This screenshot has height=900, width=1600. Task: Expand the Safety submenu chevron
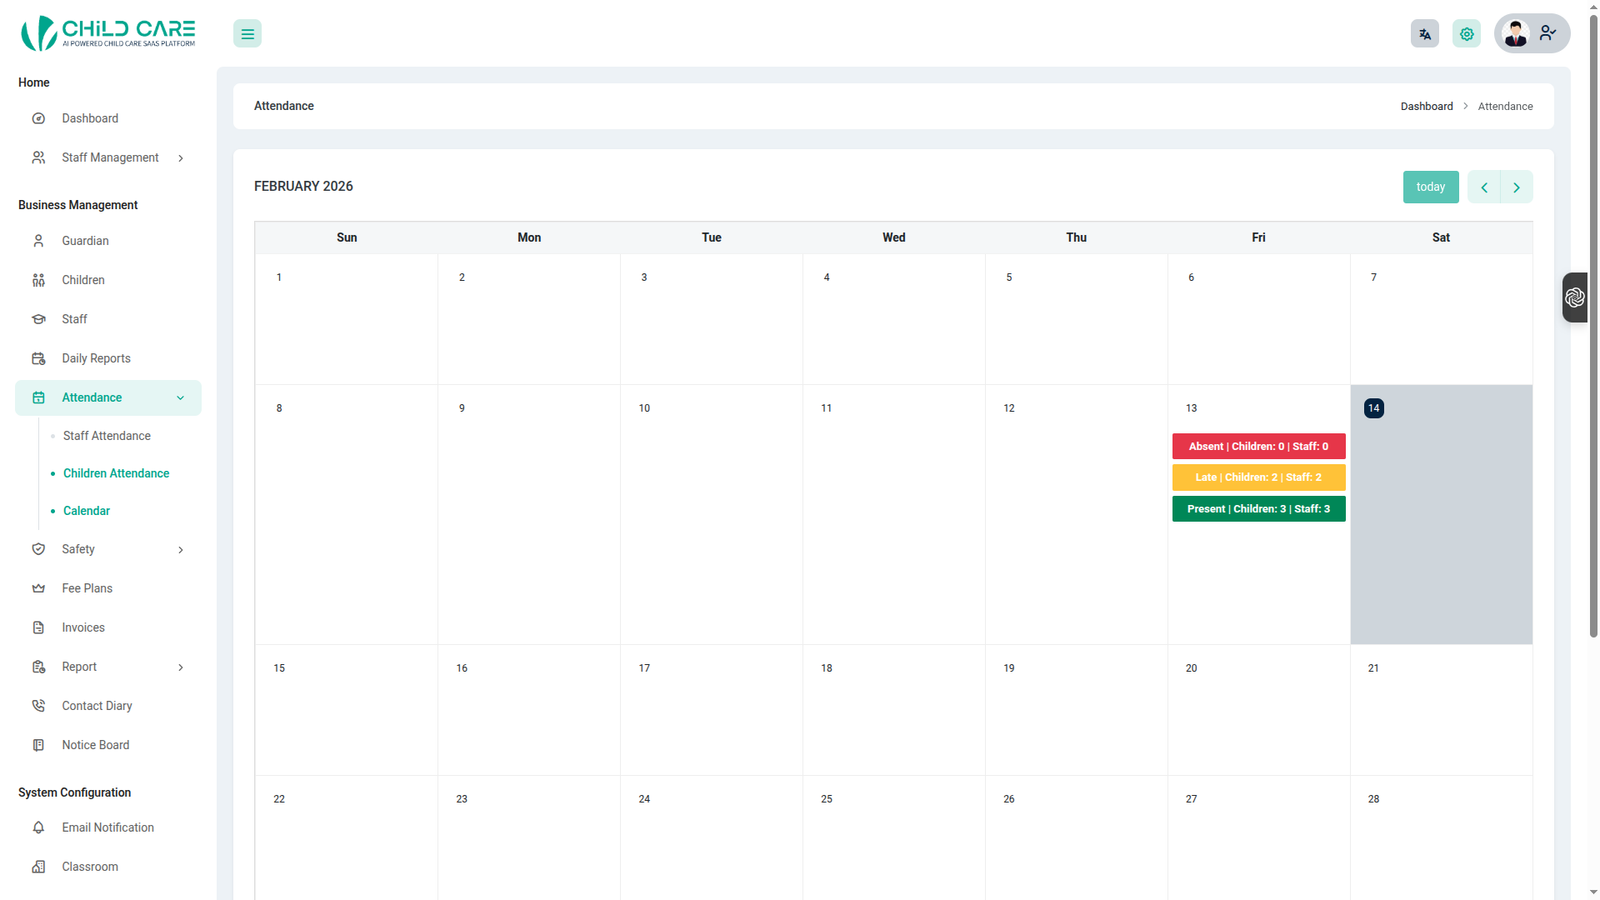(x=181, y=550)
